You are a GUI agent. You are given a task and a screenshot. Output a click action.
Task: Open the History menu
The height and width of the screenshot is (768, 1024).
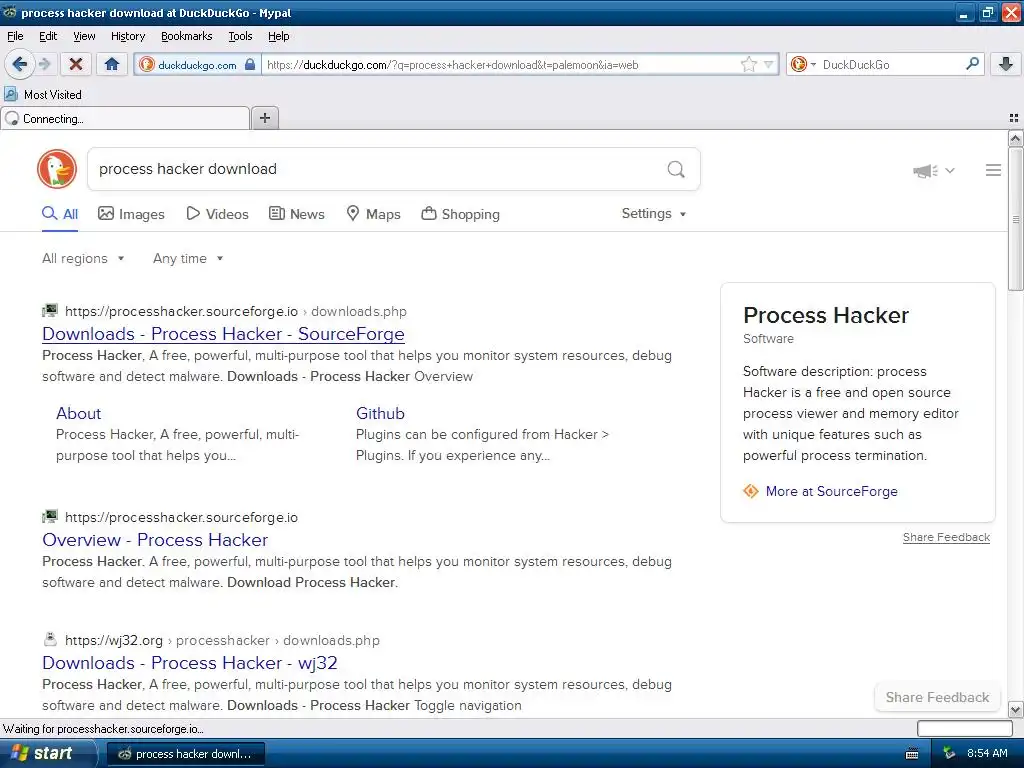[128, 36]
